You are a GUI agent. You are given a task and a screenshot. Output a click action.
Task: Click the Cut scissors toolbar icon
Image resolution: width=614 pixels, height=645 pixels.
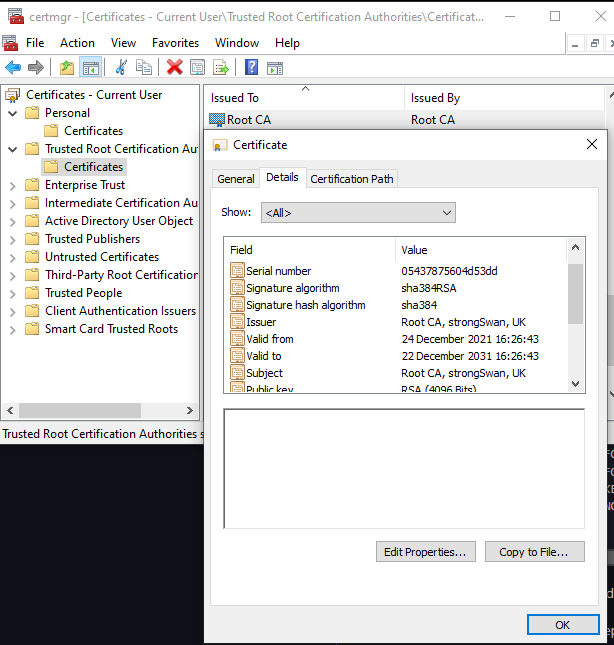point(121,67)
